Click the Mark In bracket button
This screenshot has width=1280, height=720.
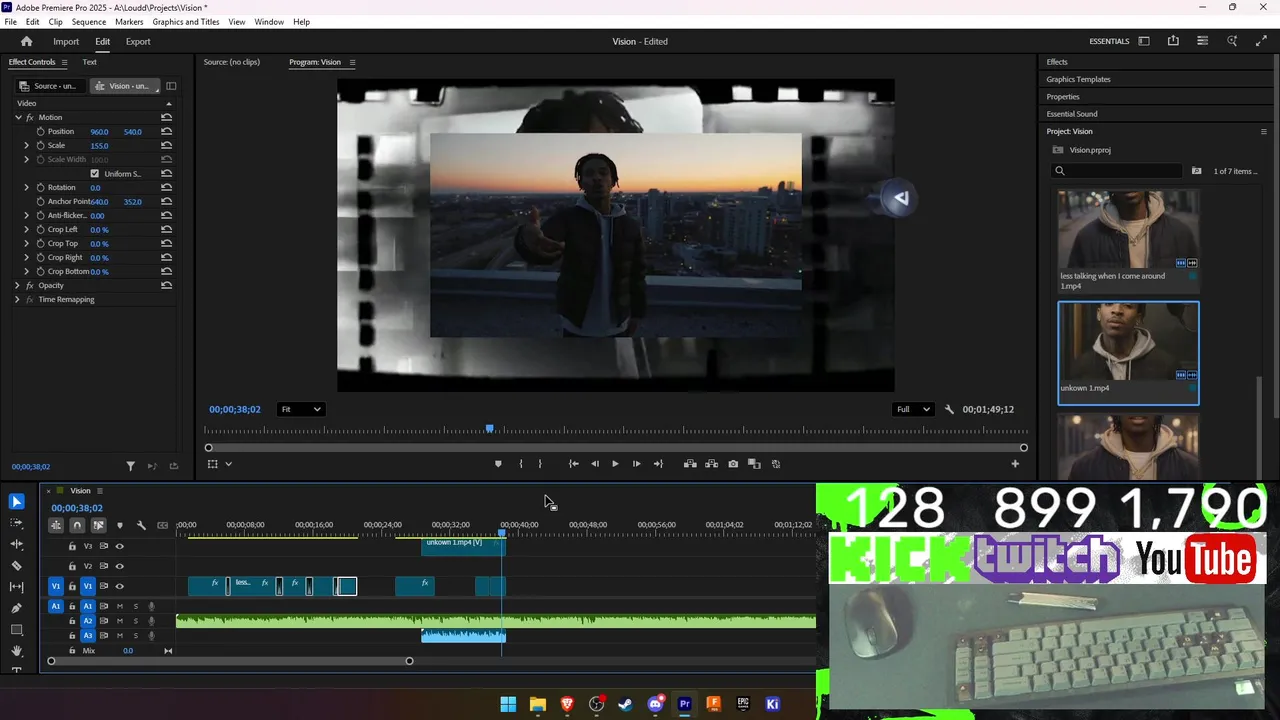point(521,464)
